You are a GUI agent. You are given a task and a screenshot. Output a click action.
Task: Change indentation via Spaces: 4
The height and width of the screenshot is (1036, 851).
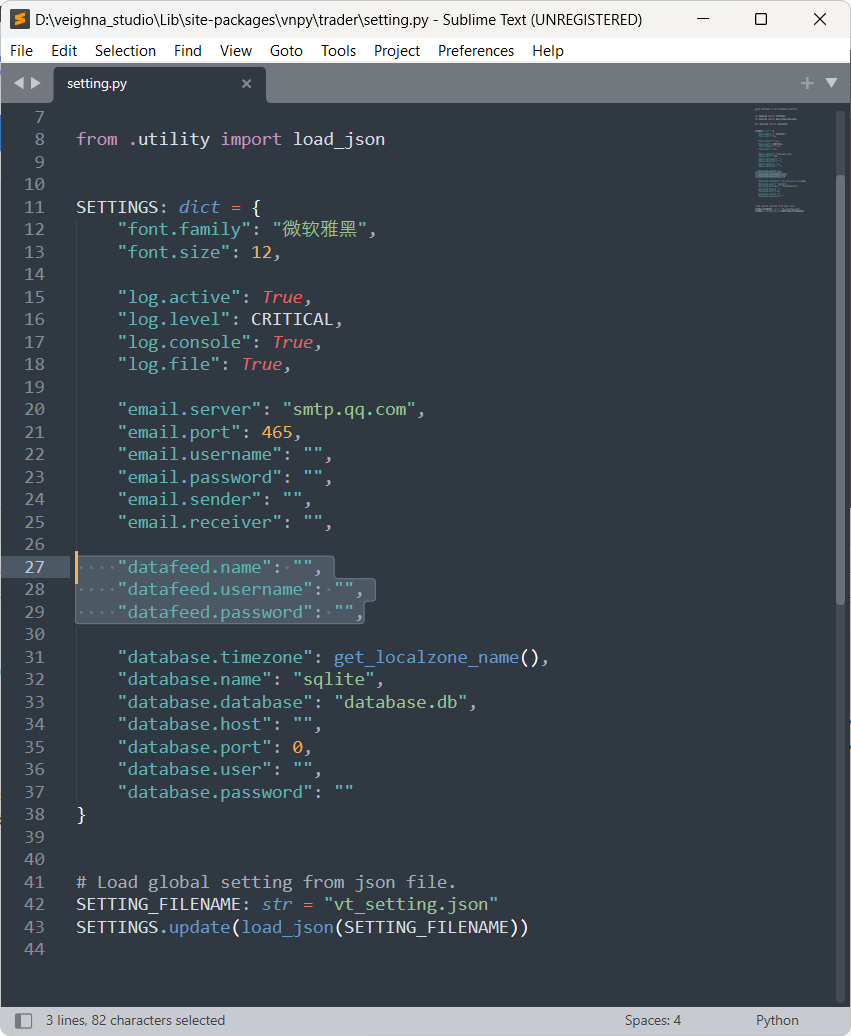[x=653, y=1020]
